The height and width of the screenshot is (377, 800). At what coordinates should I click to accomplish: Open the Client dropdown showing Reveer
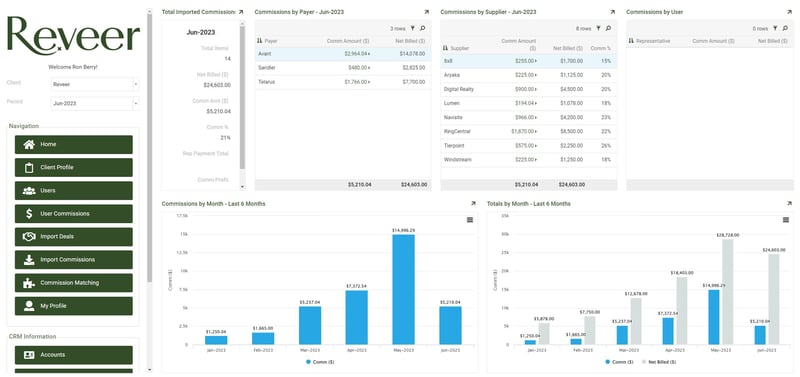tap(95, 84)
